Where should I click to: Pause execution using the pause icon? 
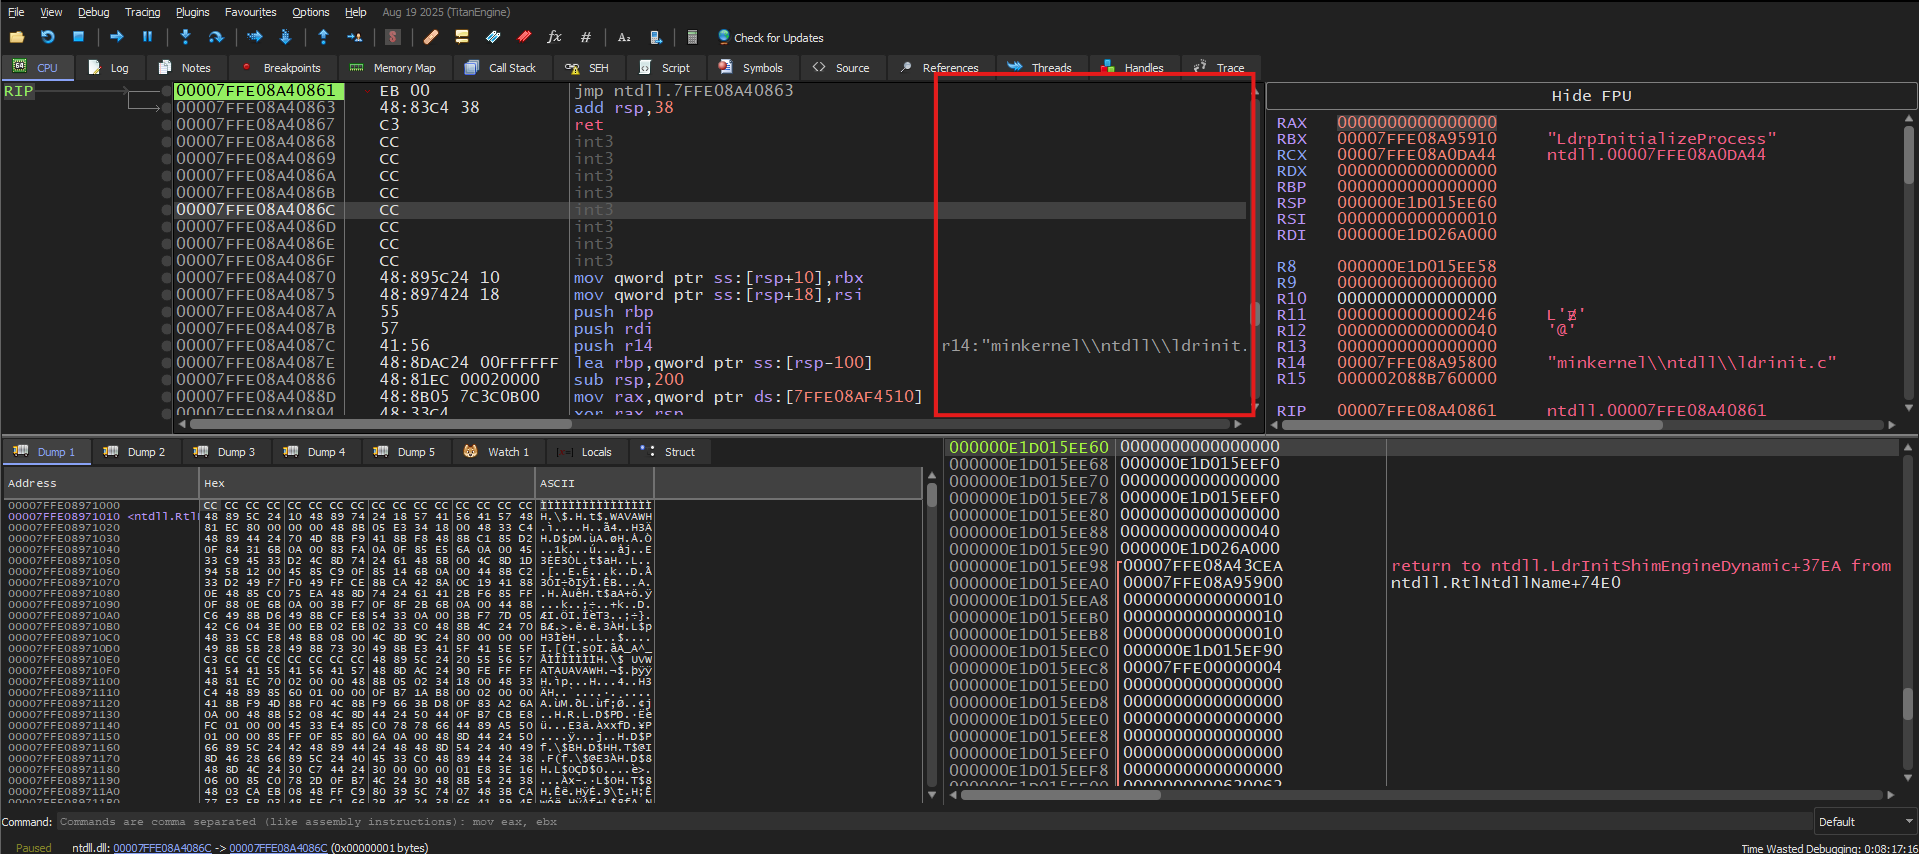(x=147, y=37)
